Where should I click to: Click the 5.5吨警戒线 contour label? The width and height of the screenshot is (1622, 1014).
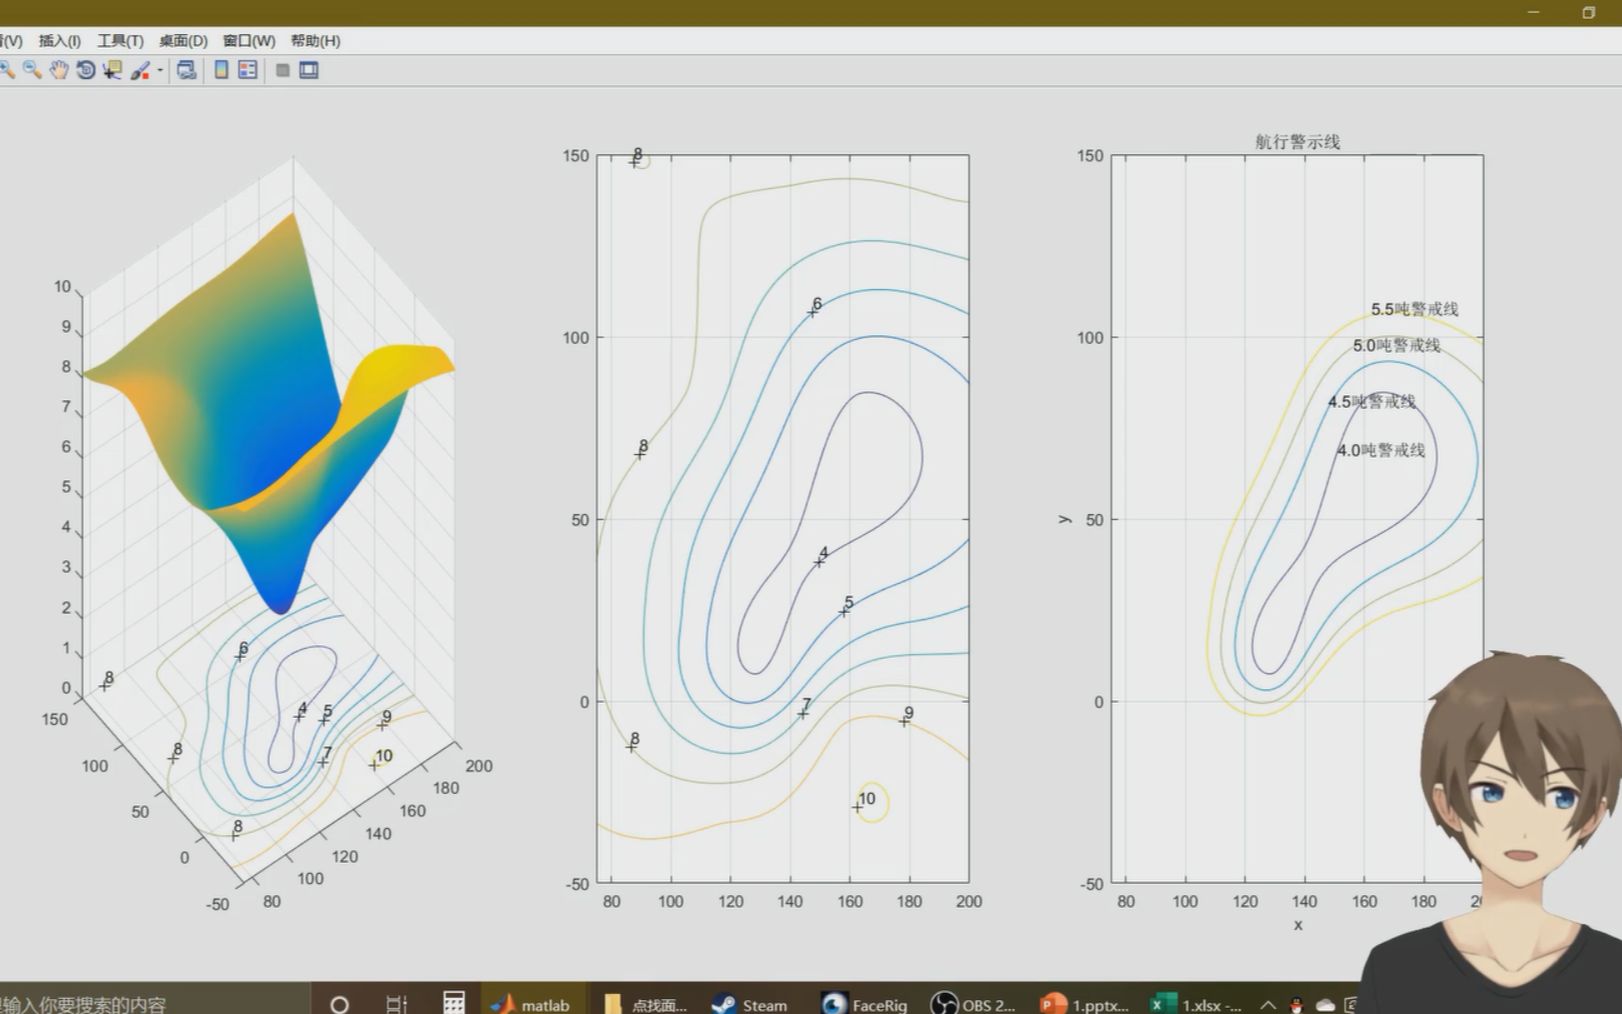1414,309
